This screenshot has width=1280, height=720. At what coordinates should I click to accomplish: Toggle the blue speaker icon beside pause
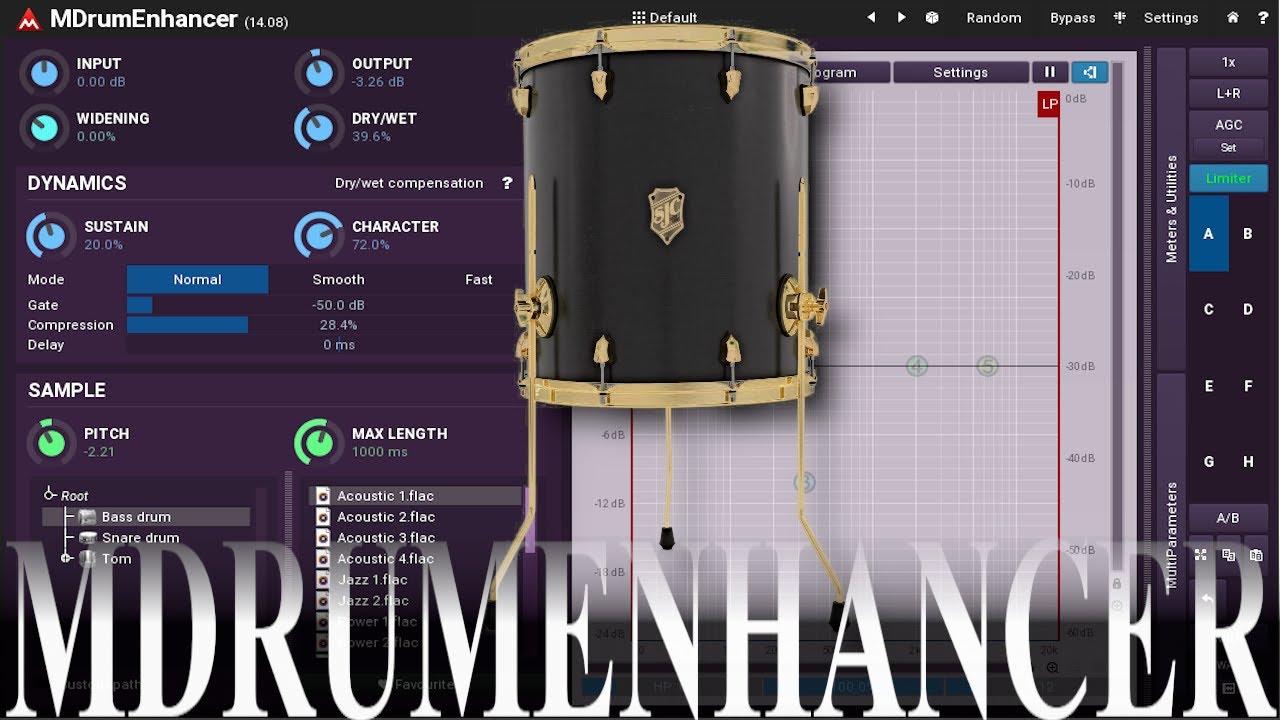1090,72
